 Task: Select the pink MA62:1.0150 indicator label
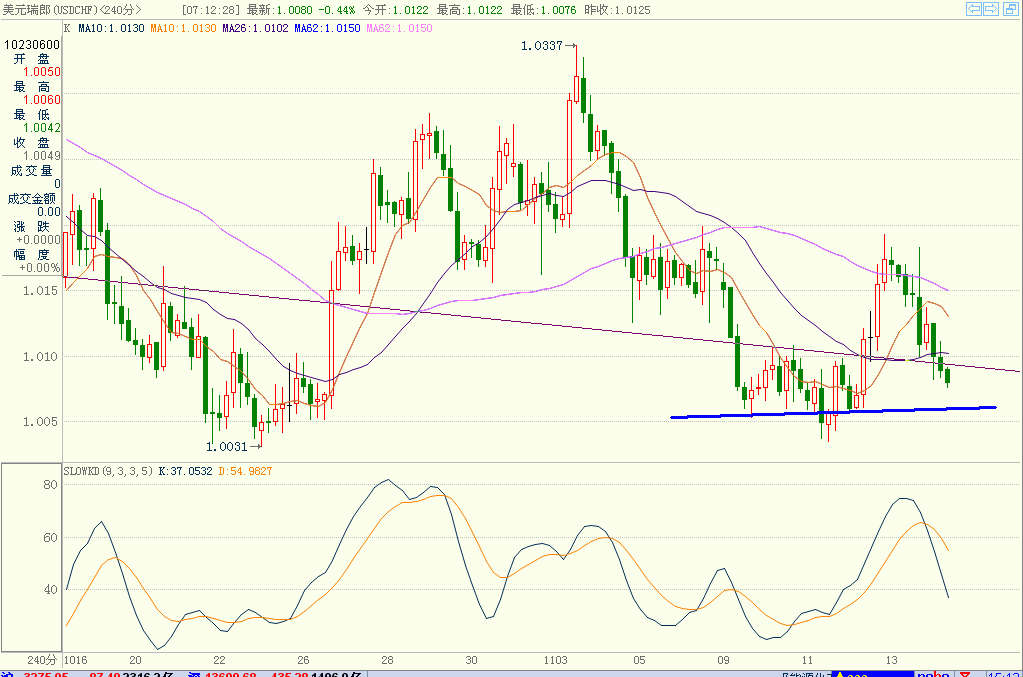pyautogui.click(x=399, y=28)
